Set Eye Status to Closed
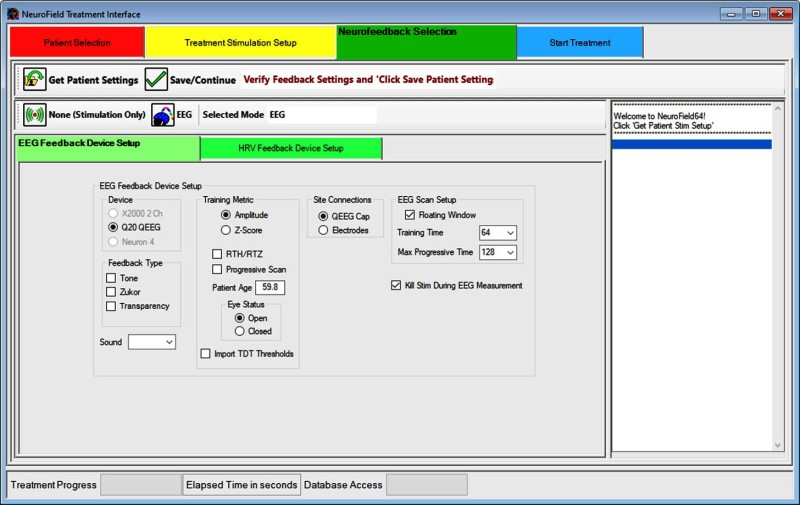 240,331
